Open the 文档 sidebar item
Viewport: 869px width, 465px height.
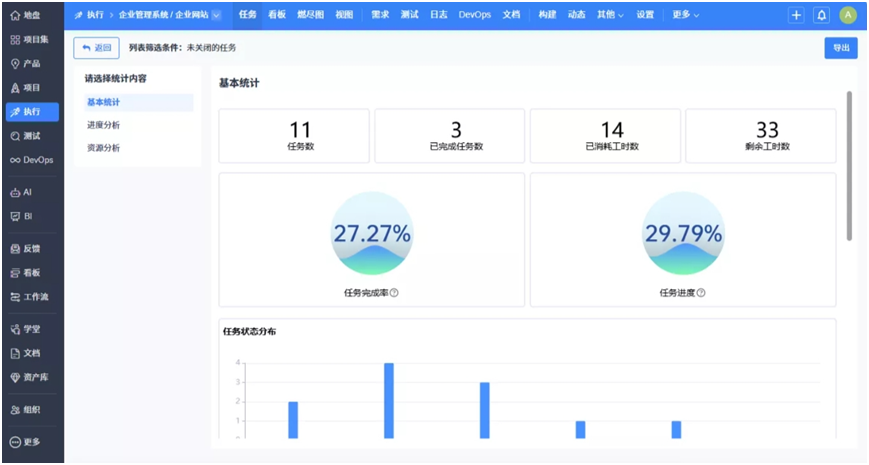pyautogui.click(x=25, y=353)
